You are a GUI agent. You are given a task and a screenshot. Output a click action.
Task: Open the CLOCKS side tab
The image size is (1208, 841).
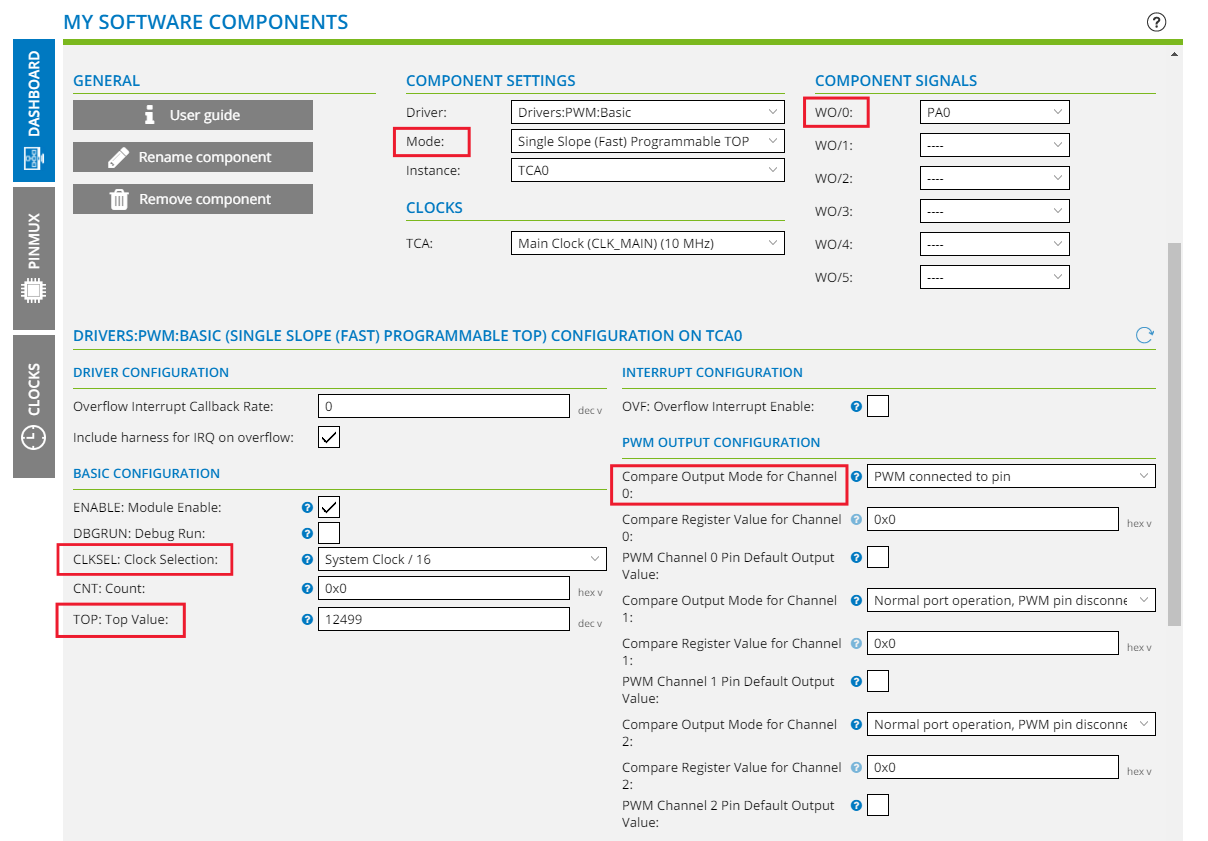coord(34,405)
